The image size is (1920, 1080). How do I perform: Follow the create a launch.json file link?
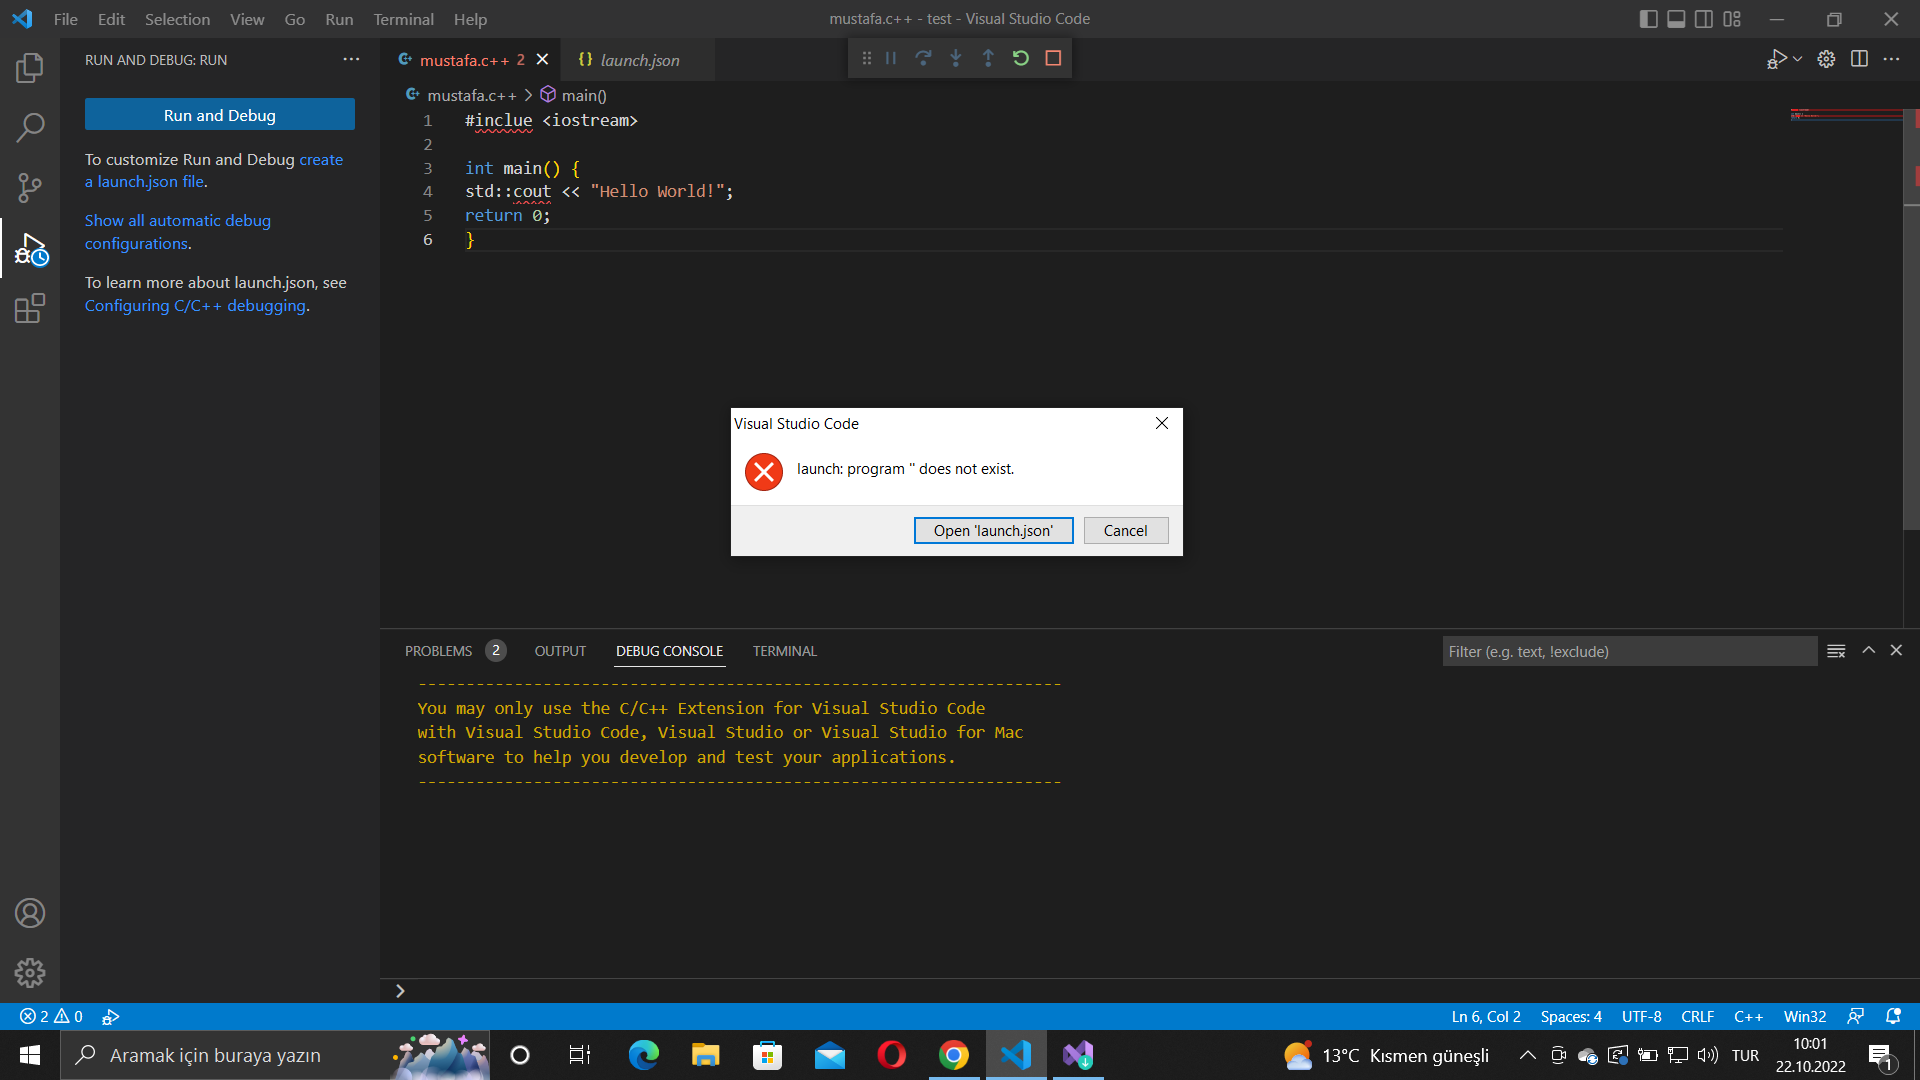click(214, 170)
